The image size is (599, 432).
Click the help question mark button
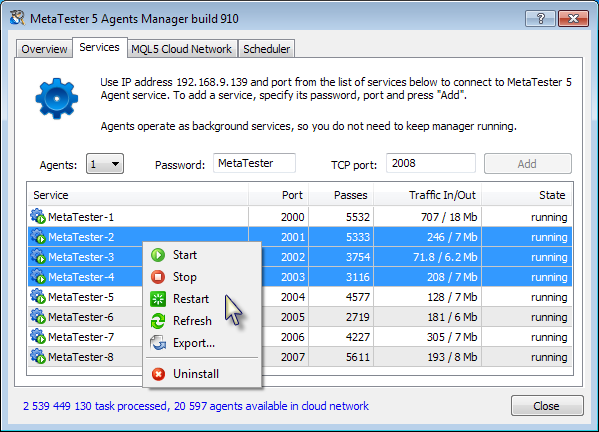[x=540, y=18]
